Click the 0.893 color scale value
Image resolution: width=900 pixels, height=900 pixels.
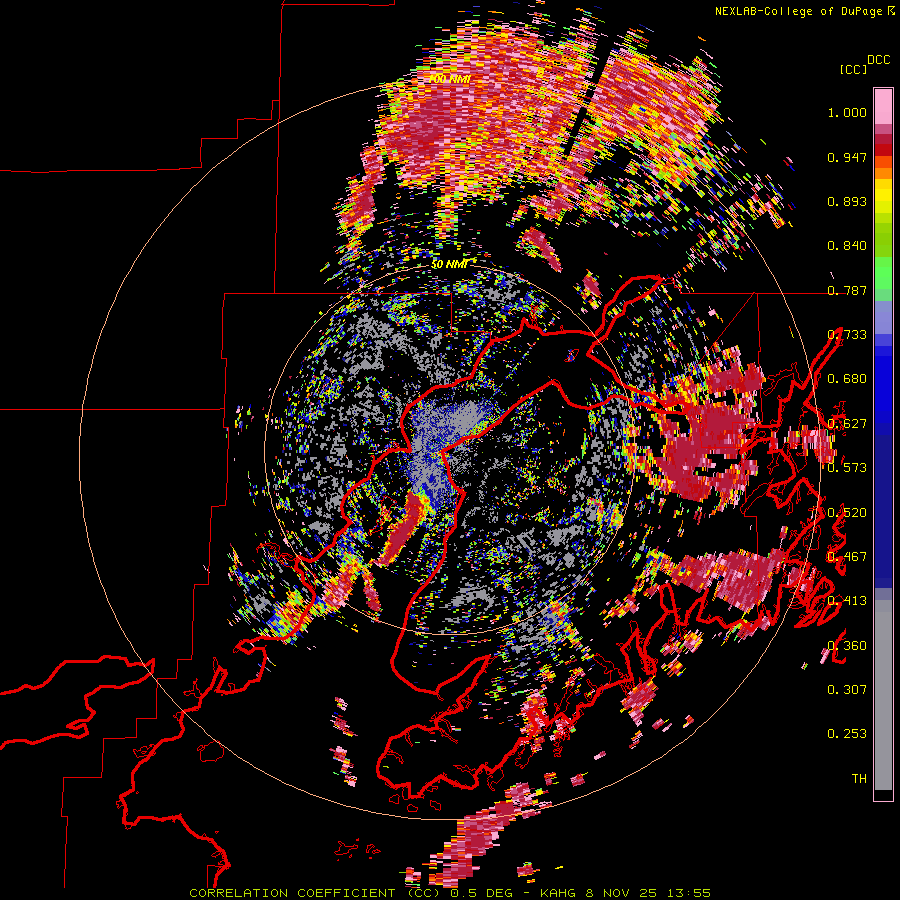(x=847, y=201)
